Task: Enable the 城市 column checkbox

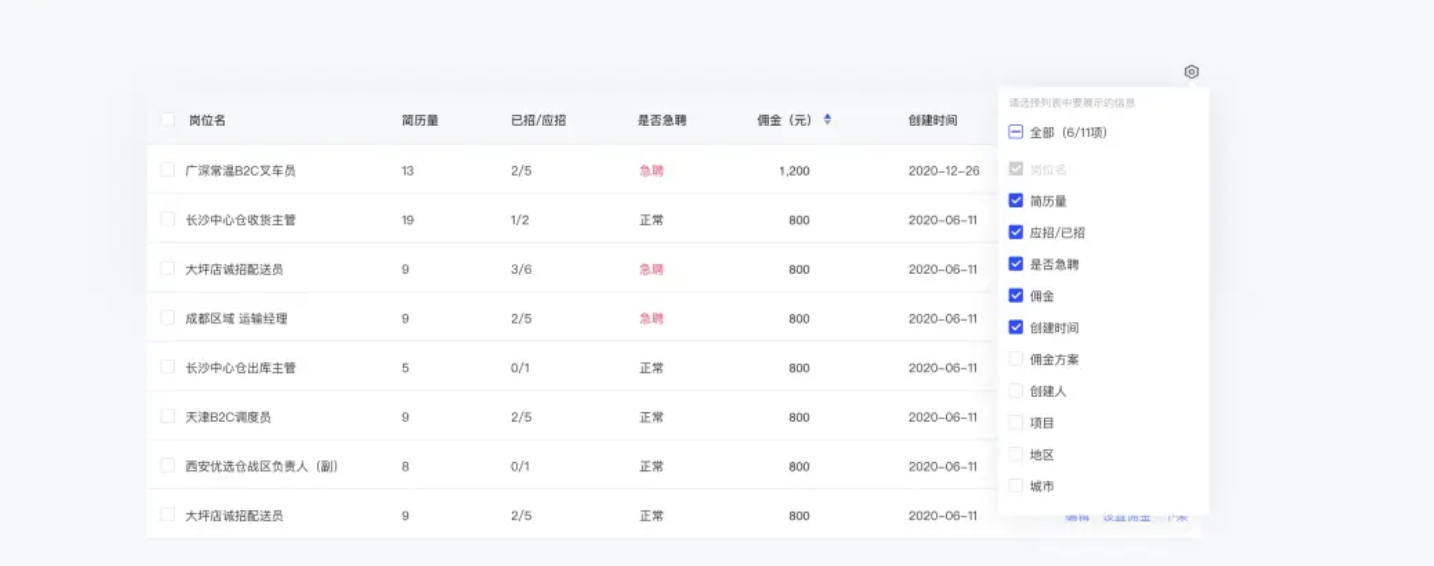Action: pos(1016,486)
